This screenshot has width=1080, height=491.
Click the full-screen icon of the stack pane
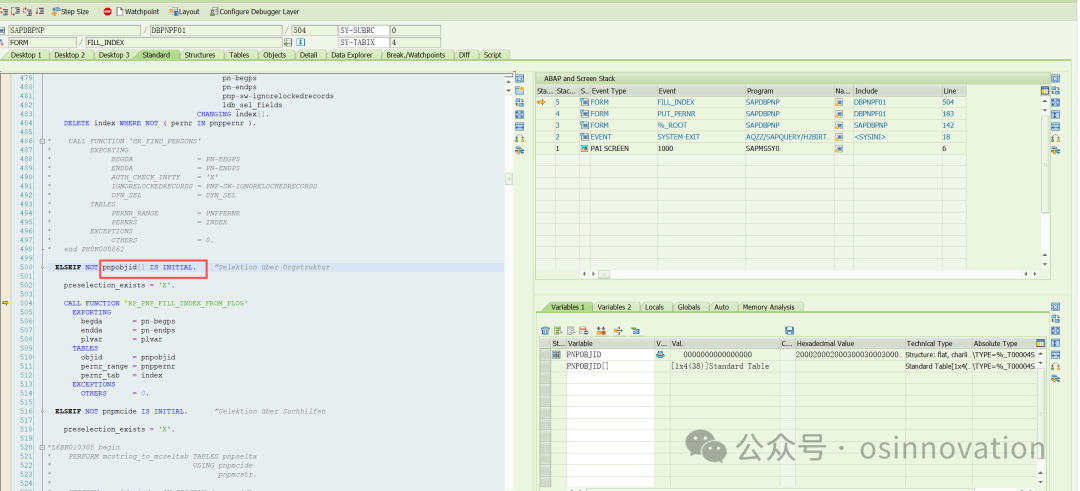(1055, 102)
